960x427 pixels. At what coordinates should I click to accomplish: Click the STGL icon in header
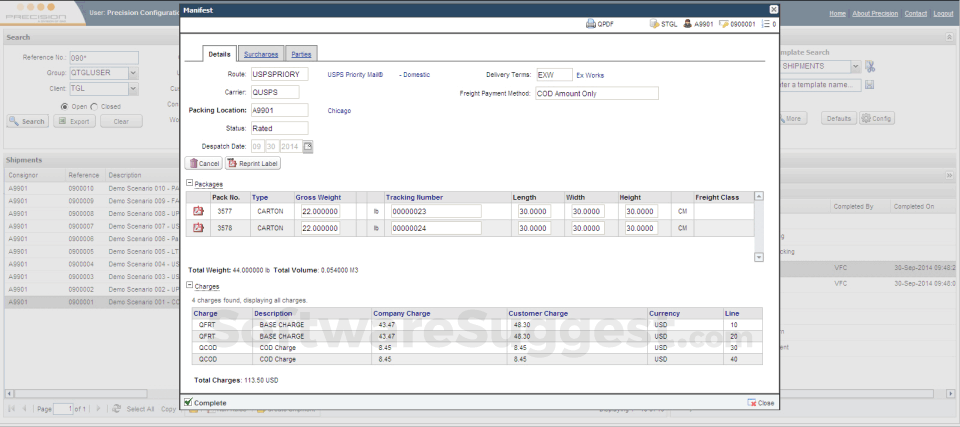[x=654, y=23]
